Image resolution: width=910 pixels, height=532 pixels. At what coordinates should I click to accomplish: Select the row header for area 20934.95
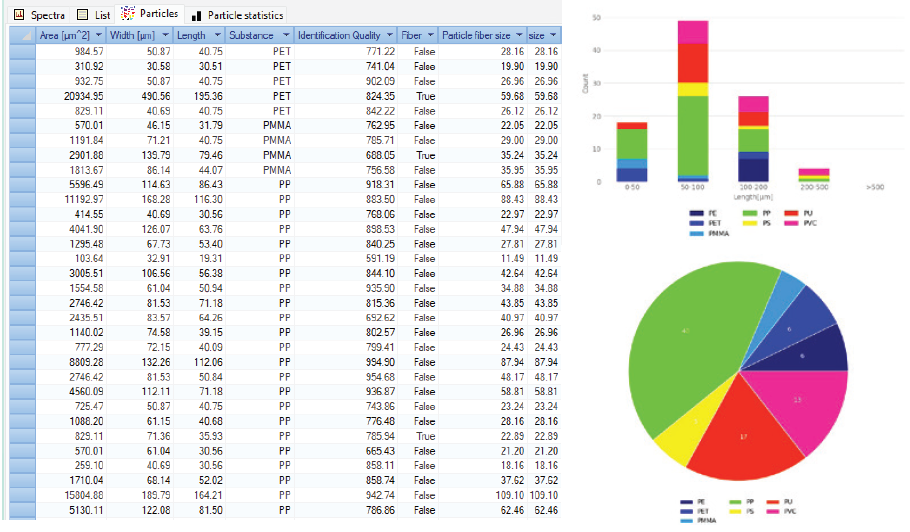[22, 96]
